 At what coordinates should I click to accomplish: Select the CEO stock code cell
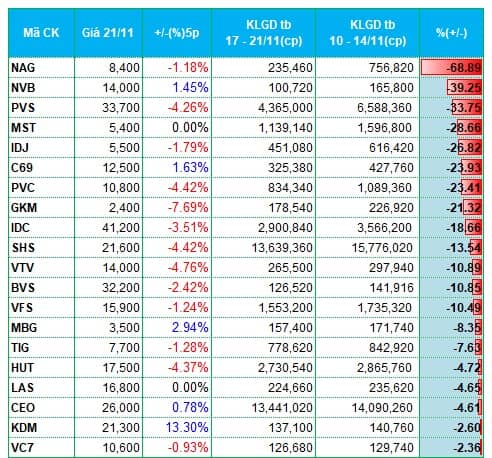coord(41,408)
